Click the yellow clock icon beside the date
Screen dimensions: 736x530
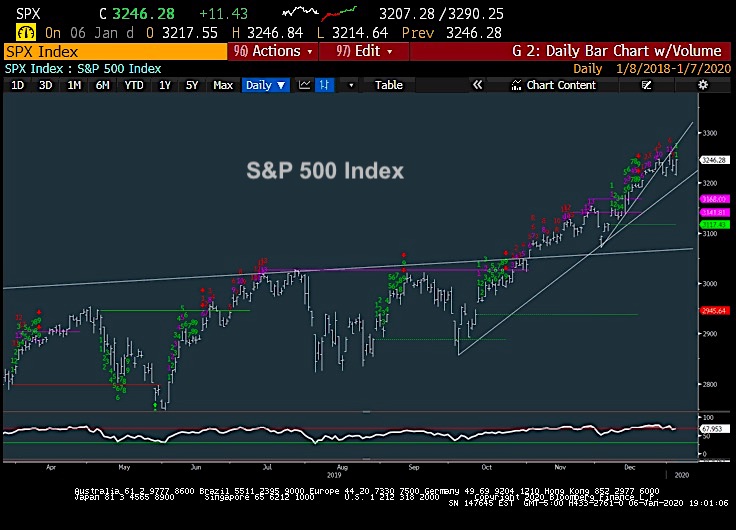[25, 32]
